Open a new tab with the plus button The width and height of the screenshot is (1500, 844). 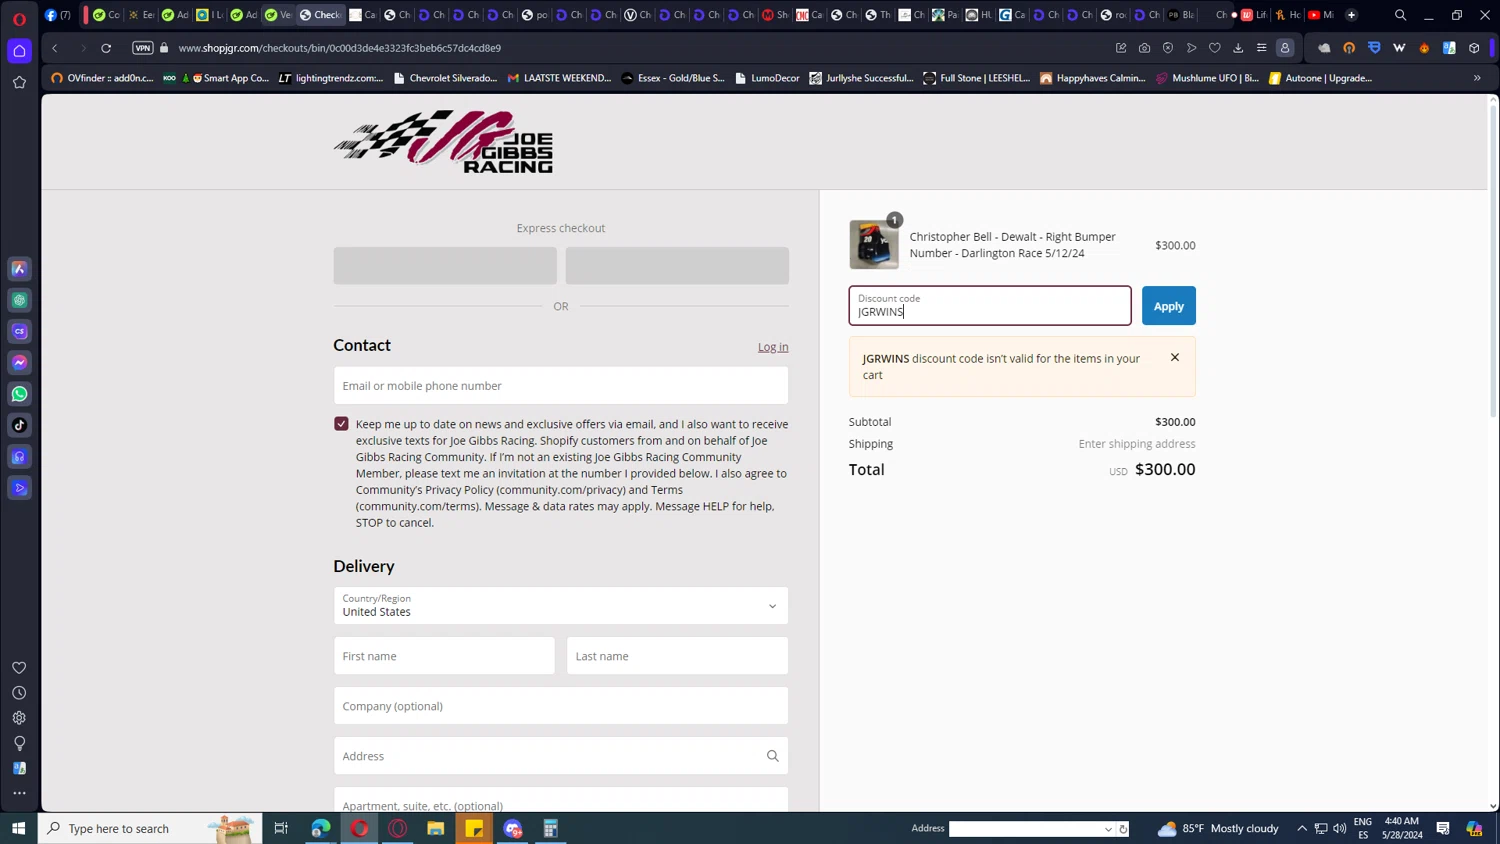coord(1352,15)
